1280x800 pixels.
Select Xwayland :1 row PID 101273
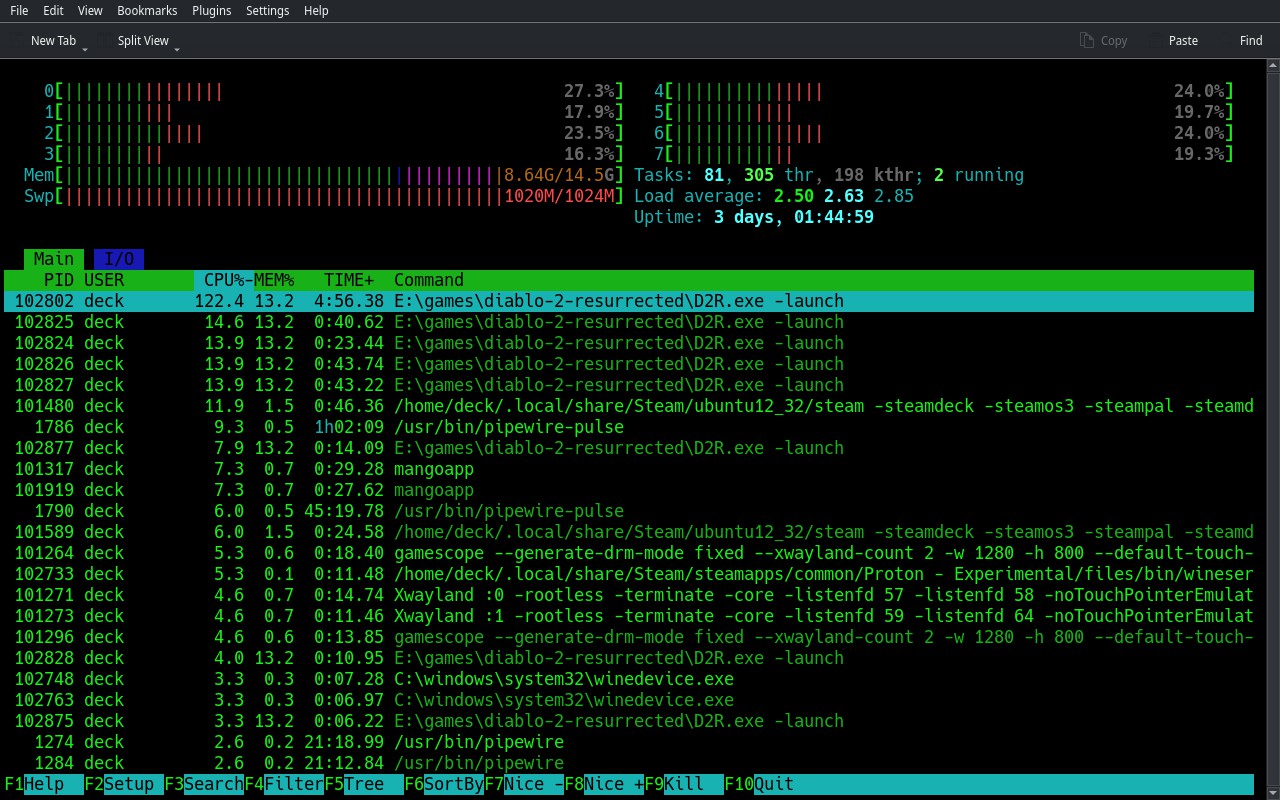(629, 616)
